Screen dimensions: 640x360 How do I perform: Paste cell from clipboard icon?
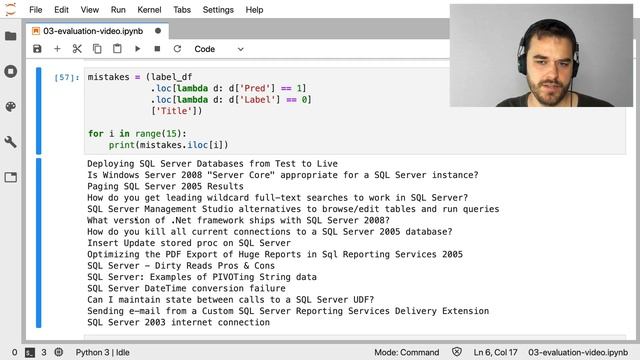pyautogui.click(x=117, y=49)
